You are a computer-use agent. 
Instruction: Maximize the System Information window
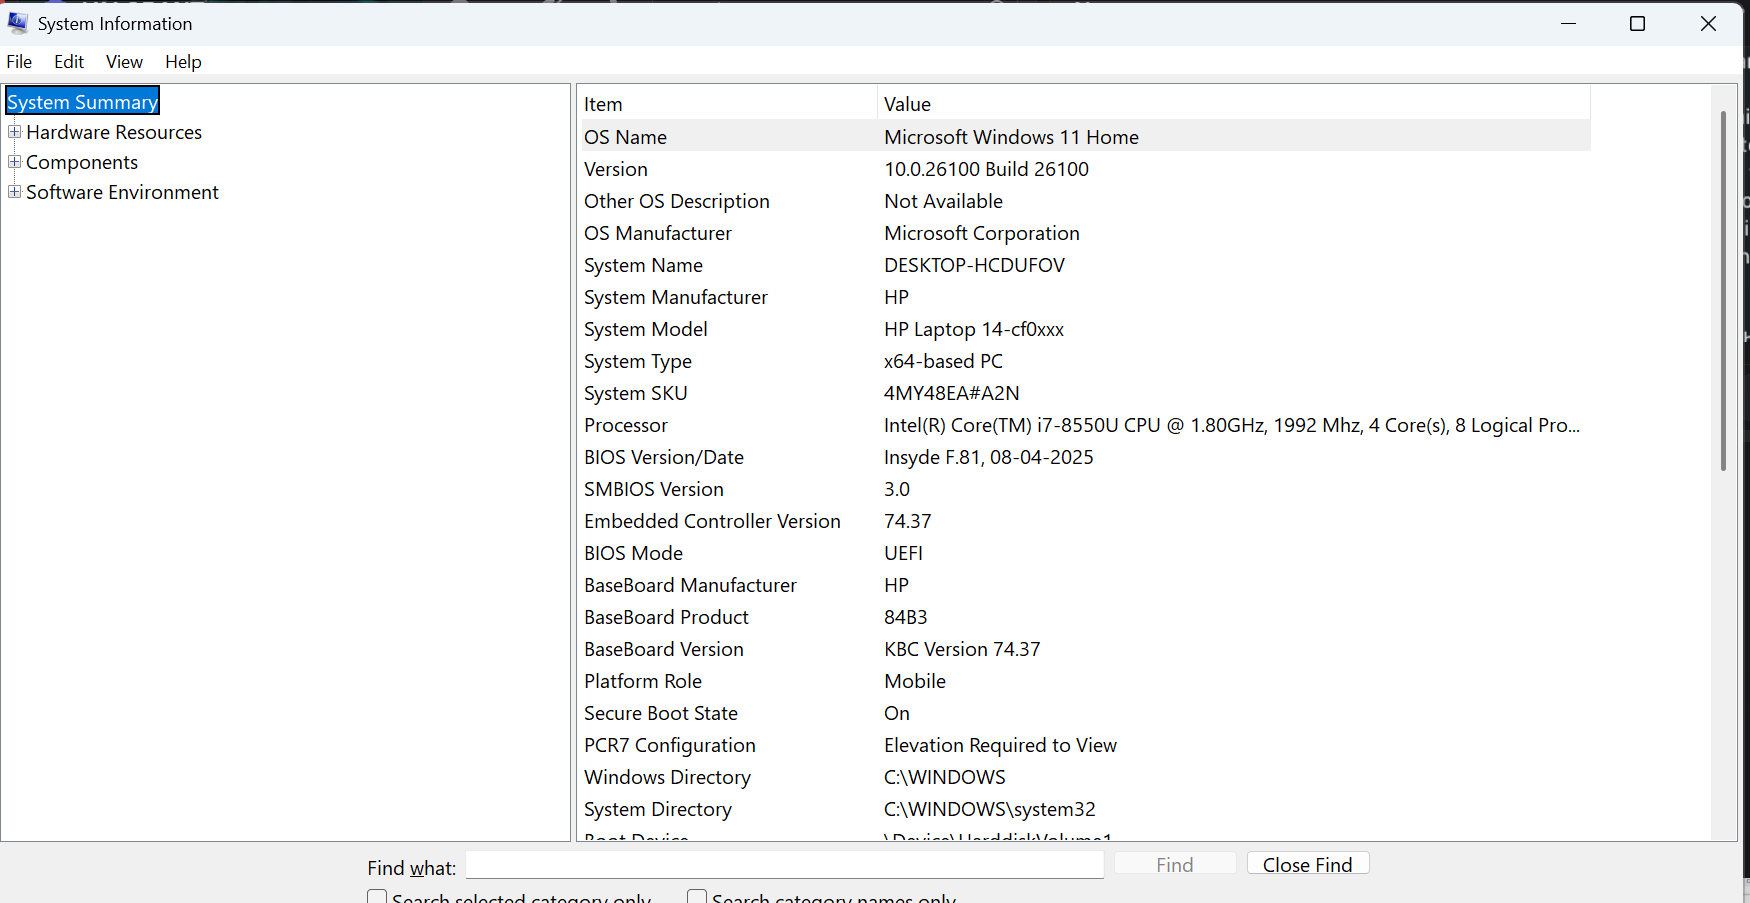click(1637, 23)
